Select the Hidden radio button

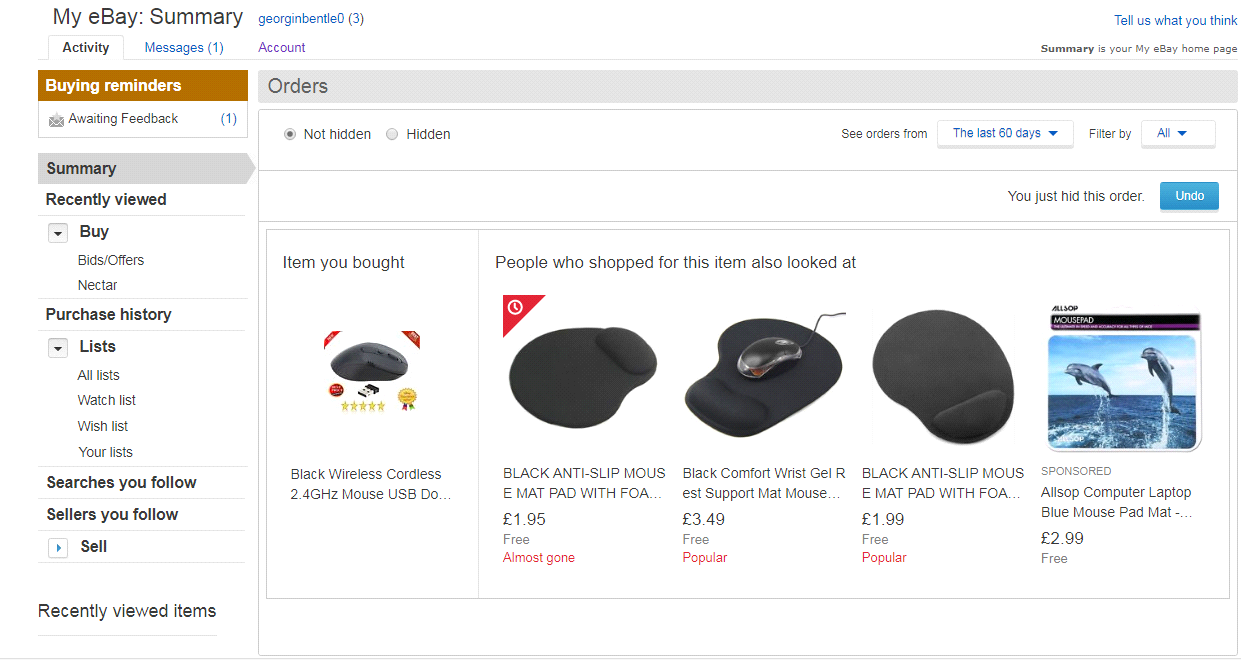click(x=392, y=134)
